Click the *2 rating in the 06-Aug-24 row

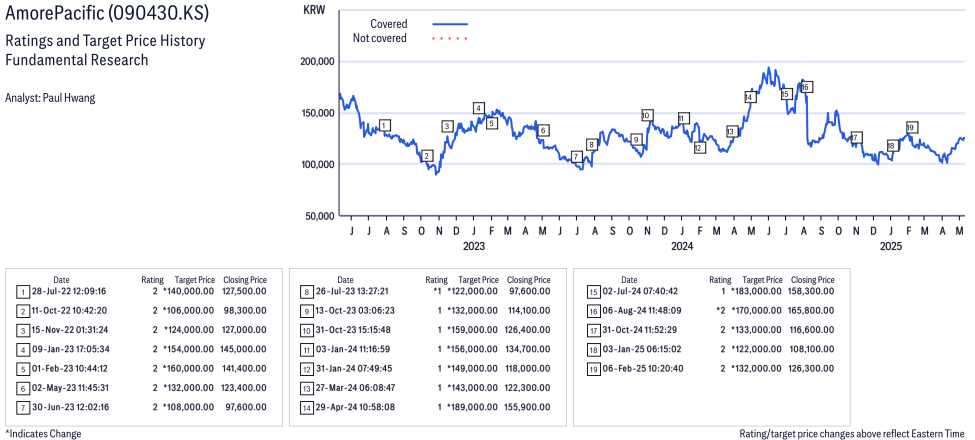click(x=721, y=310)
